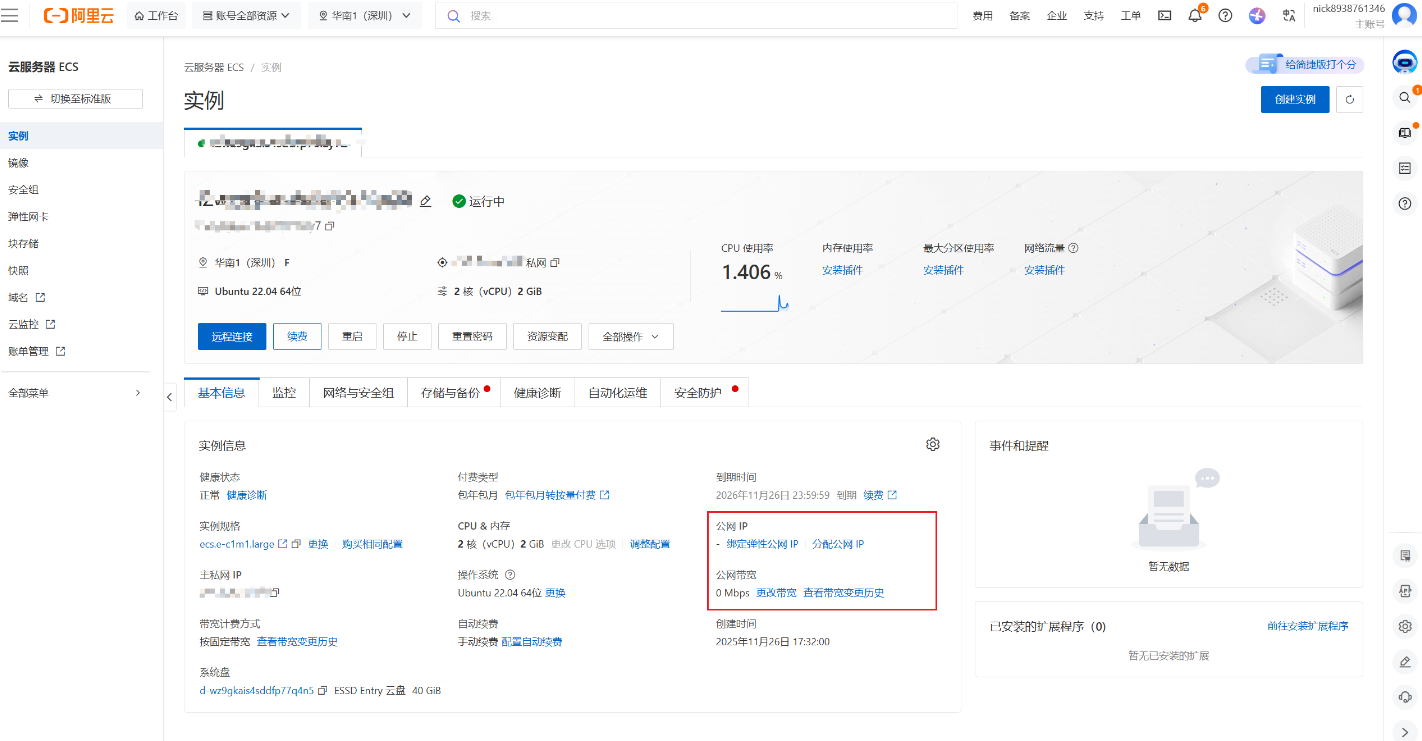Open the robot assistant in right sidebar

[1404, 62]
